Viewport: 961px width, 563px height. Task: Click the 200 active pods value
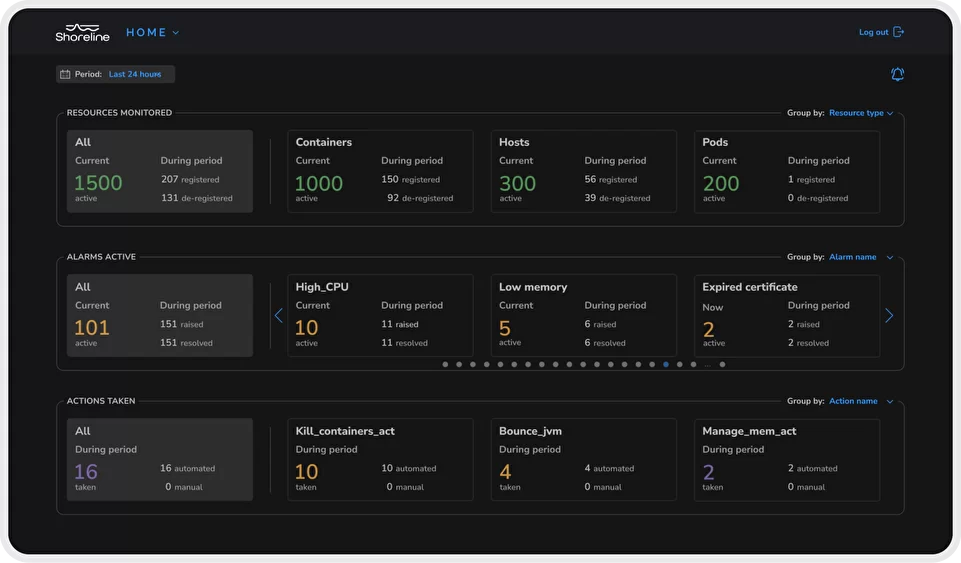[721, 183]
